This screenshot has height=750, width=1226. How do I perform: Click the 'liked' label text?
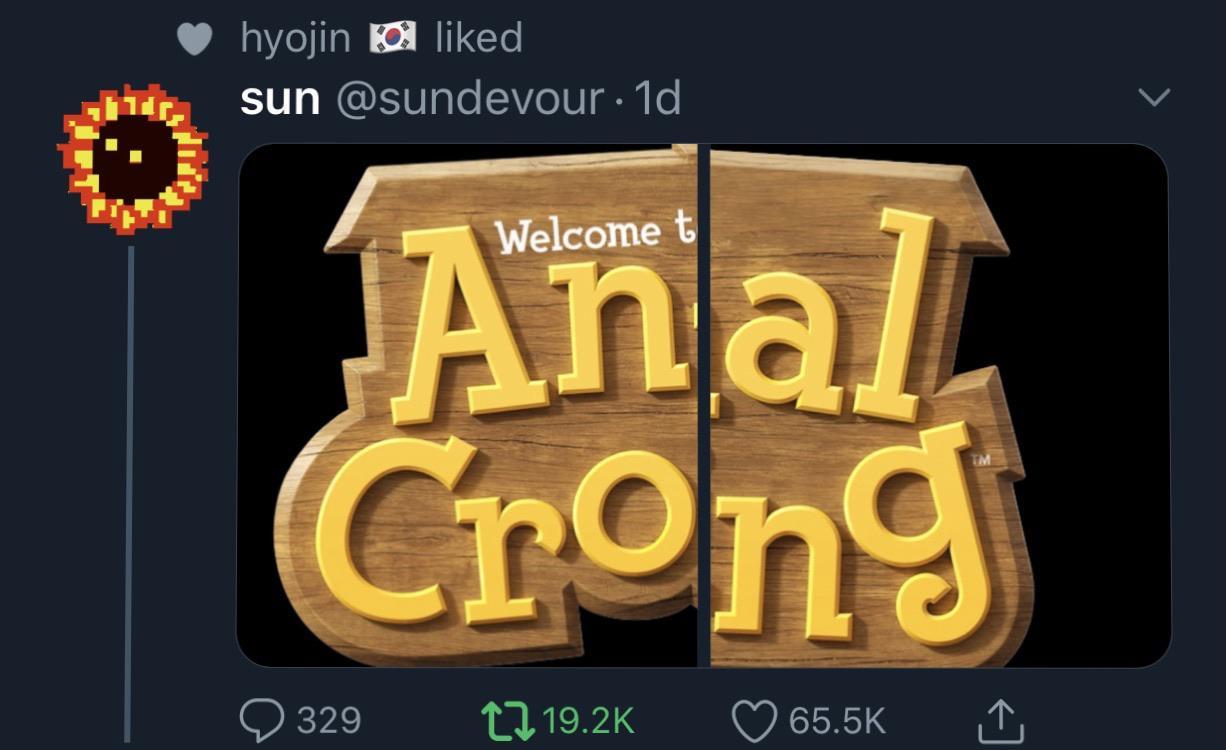coord(479,38)
